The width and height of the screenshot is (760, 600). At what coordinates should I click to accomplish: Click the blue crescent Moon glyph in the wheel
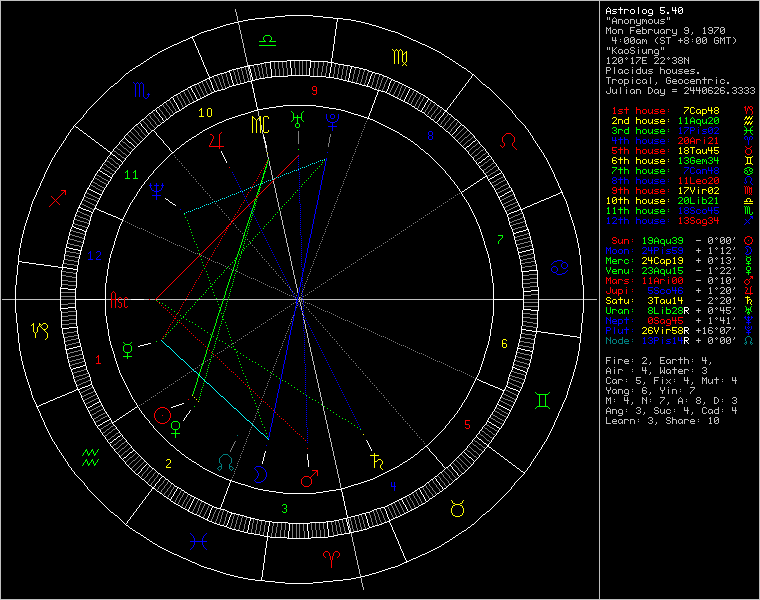[x=260, y=474]
